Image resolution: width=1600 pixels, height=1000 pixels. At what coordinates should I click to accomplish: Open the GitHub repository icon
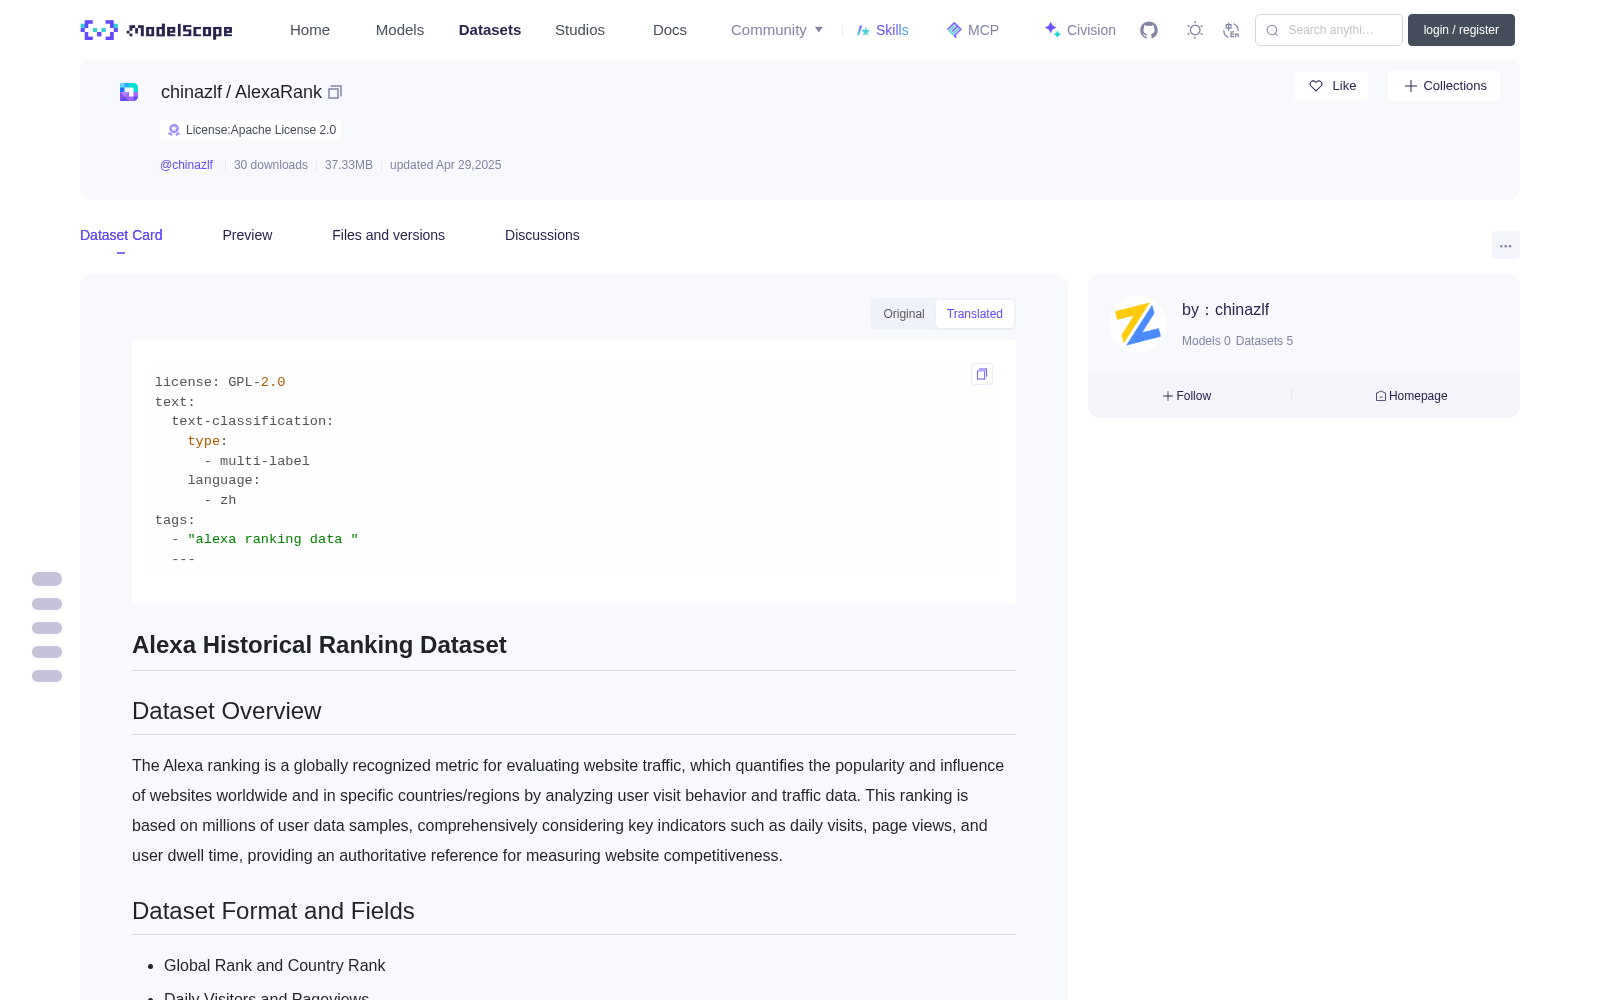coord(1149,30)
